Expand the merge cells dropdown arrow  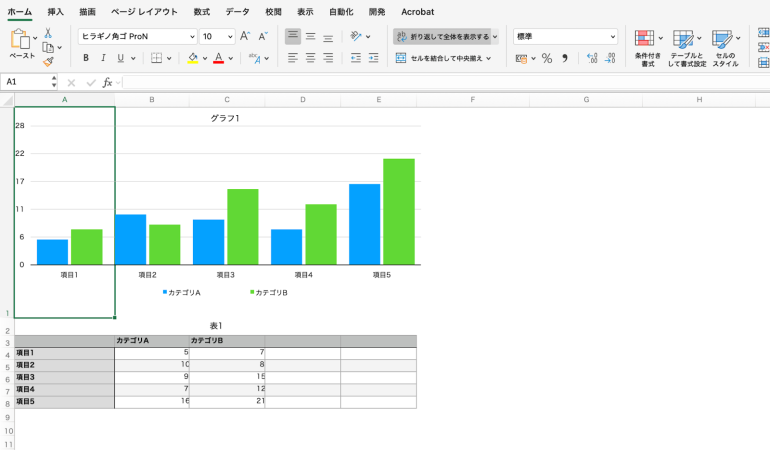(489, 58)
